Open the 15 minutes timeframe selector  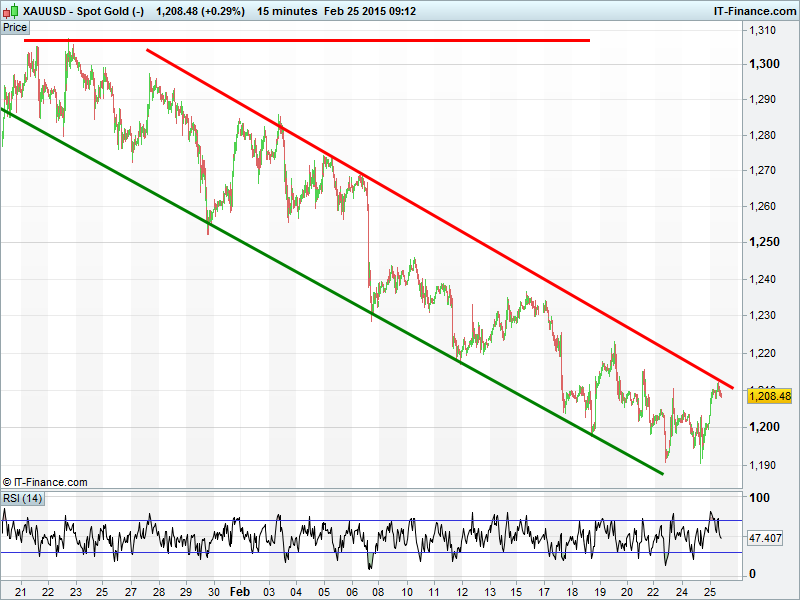click(x=287, y=11)
